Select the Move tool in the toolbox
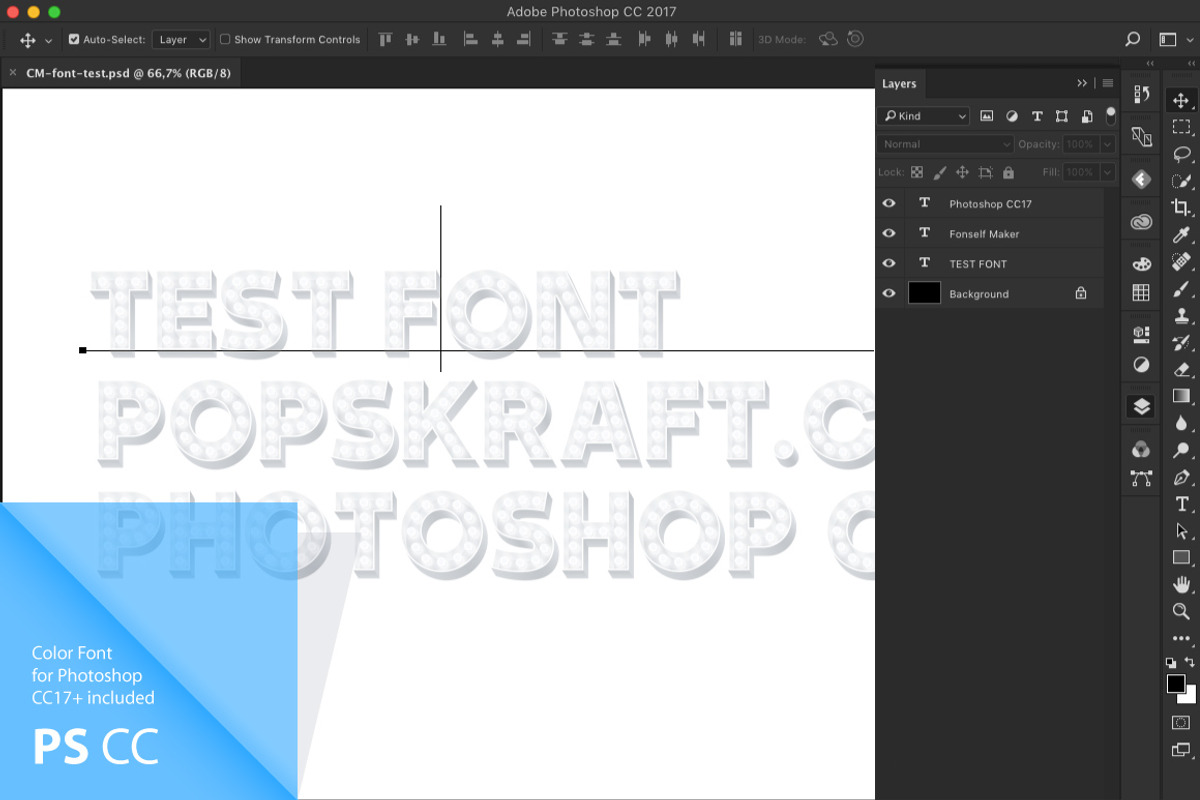 (x=1181, y=100)
